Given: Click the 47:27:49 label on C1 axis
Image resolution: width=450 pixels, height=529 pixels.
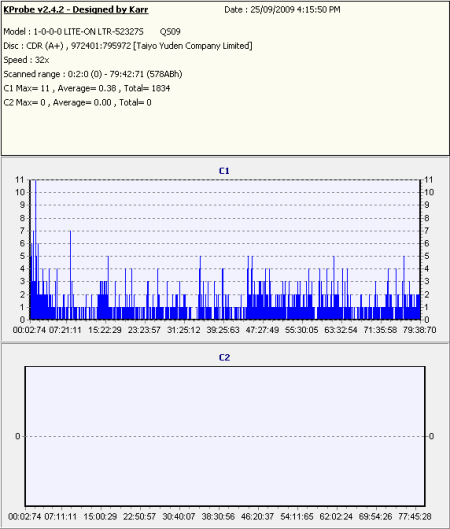Looking at the screenshot, I should point(262,330).
